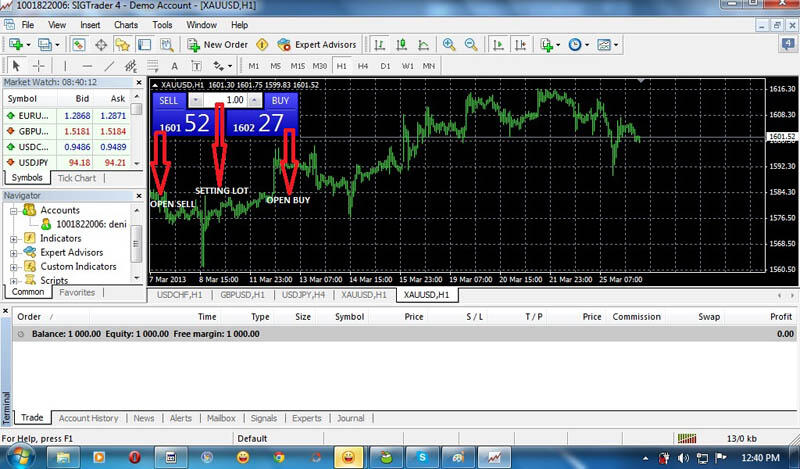
Task: Toggle chart Auto Scroll
Action: click(498, 45)
